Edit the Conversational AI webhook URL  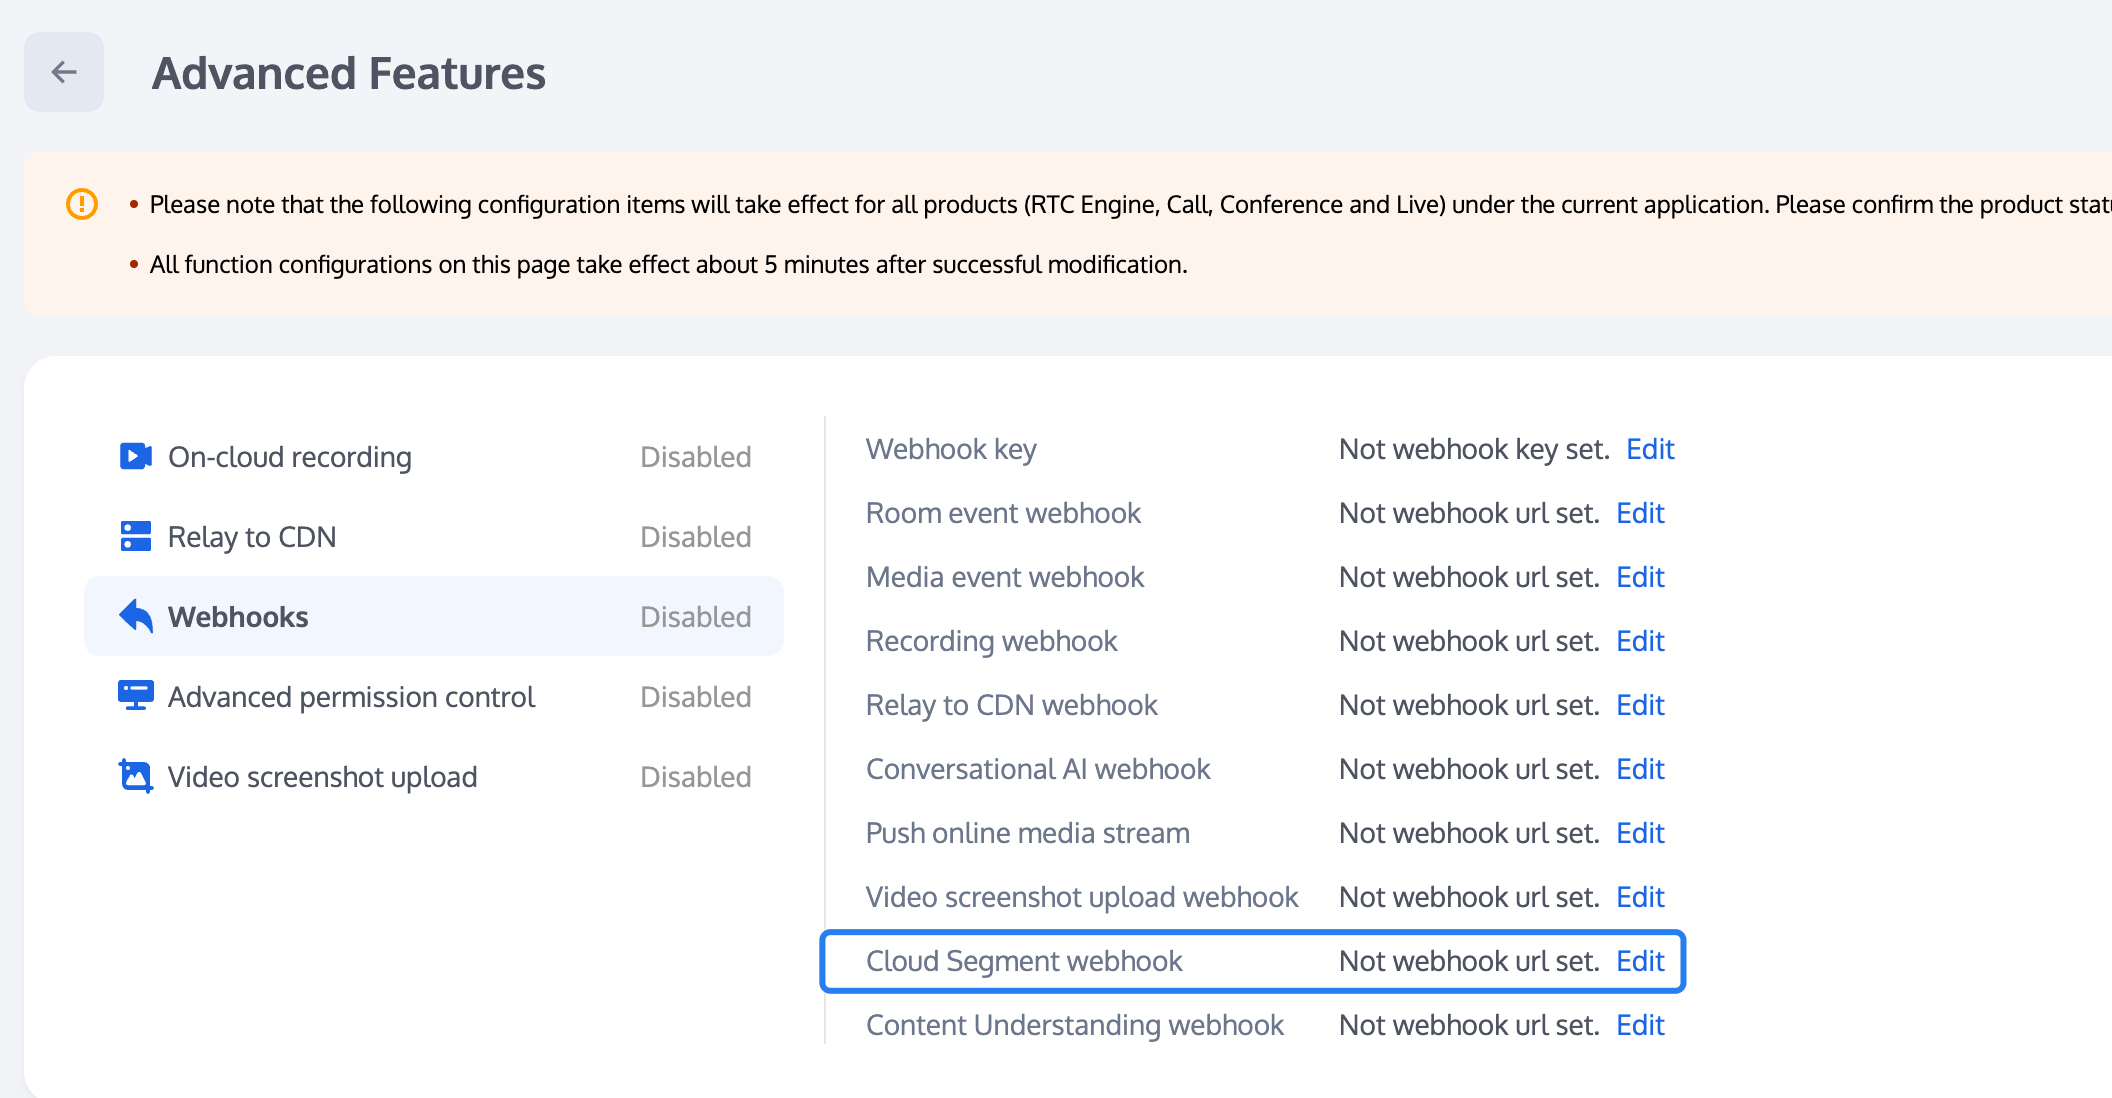pos(1640,769)
